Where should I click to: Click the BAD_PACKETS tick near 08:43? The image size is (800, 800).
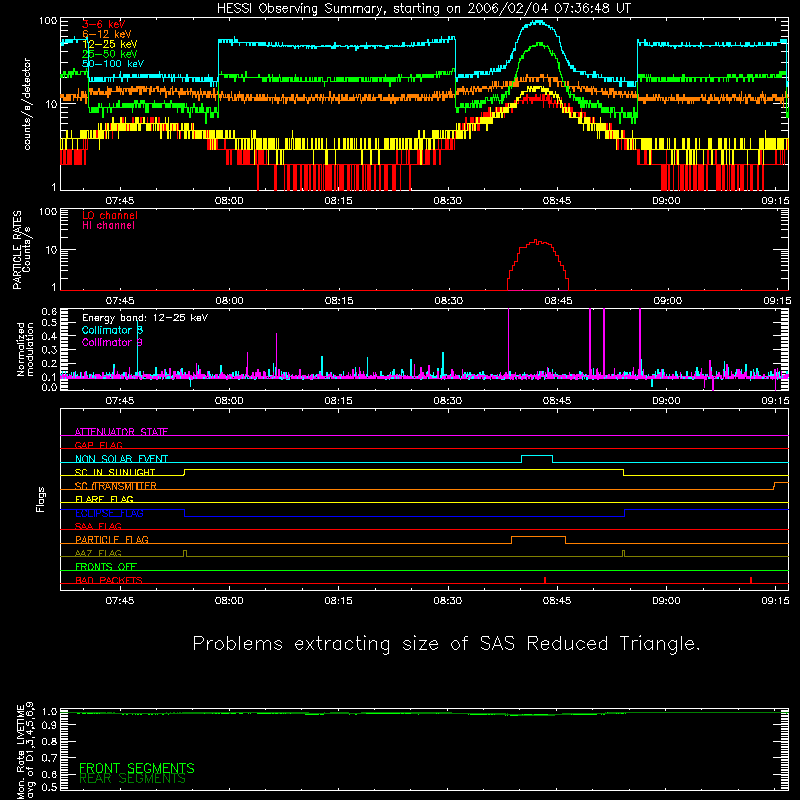coord(545,580)
